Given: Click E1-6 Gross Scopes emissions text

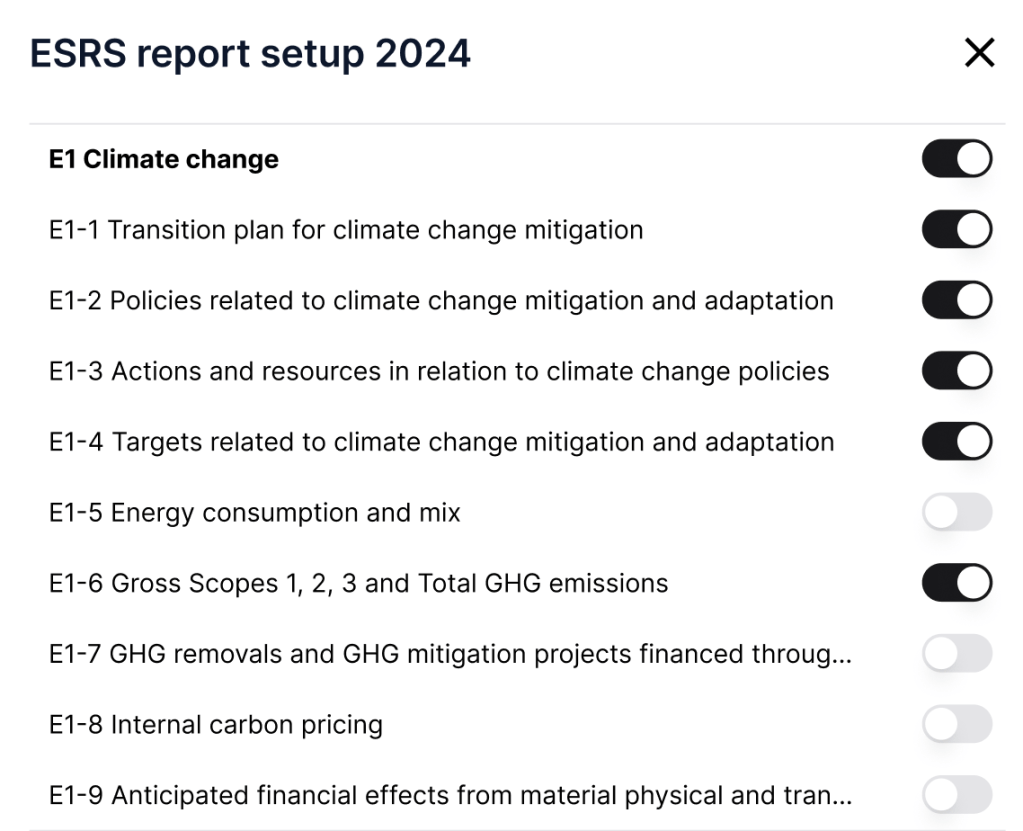Looking at the screenshot, I should click(358, 583).
